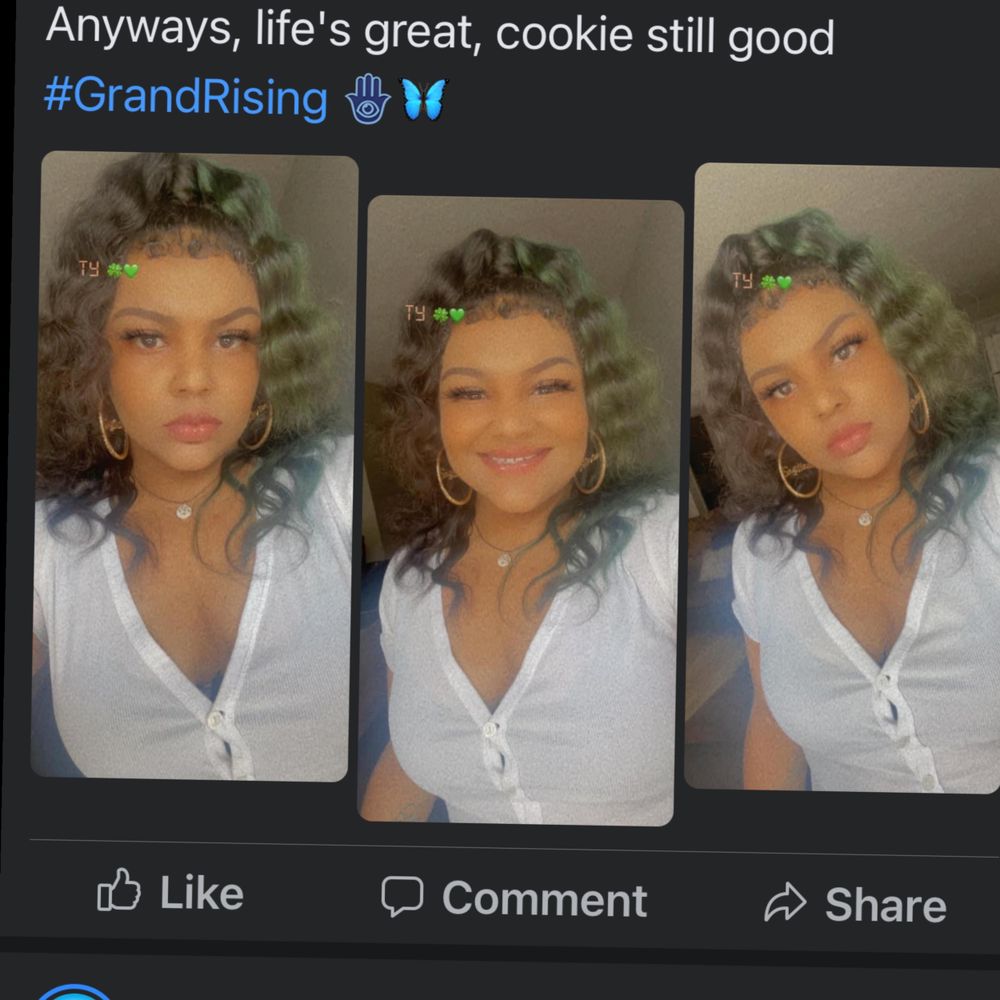Tap the TY clover sticker on left photo
Image resolution: width=1000 pixels, height=1000 pixels.
click(x=108, y=269)
